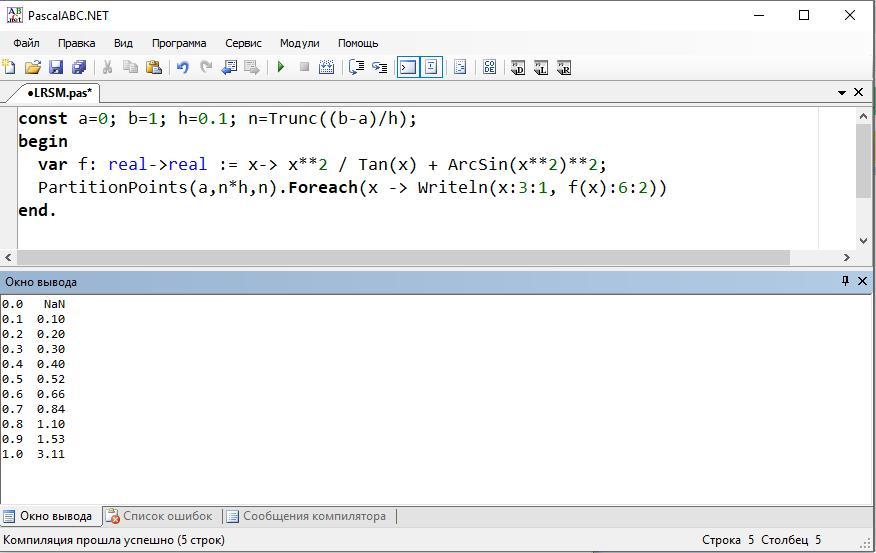Open the Правка menu
The image size is (876, 553).
pyautogui.click(x=76, y=43)
